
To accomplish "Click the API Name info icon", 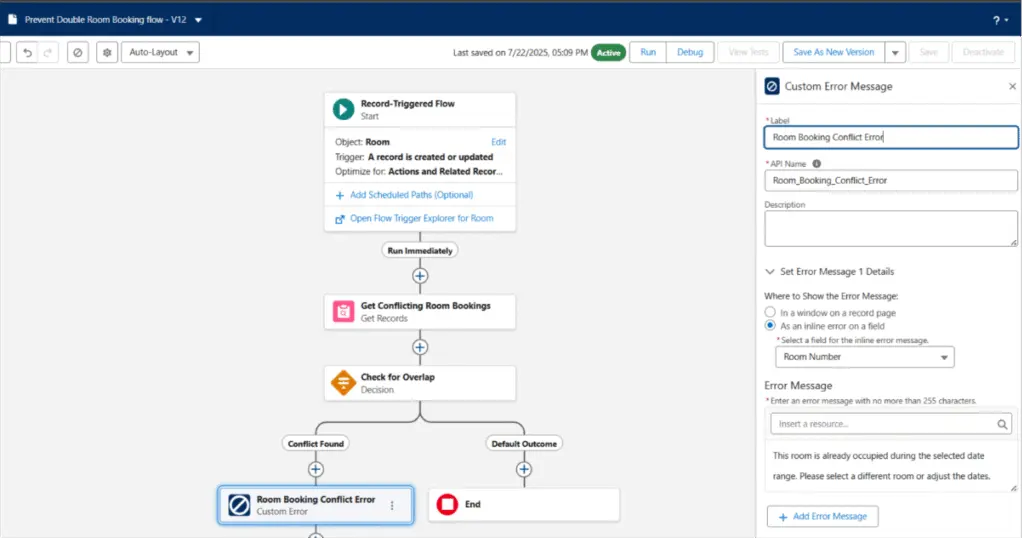I will tap(816, 164).
